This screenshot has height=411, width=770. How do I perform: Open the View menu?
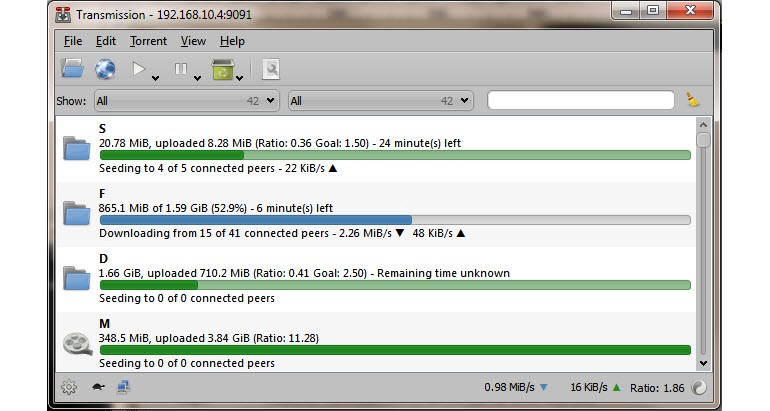[x=193, y=41]
